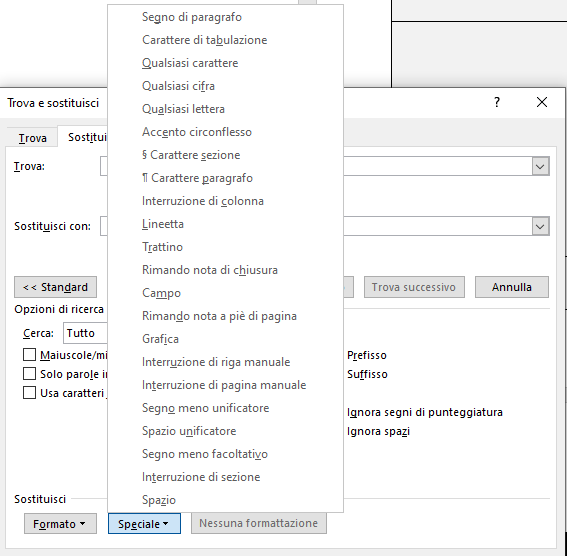Click the 'Nessuna formattazione' button
Viewport: 567px width, 556px height.
(x=259, y=523)
